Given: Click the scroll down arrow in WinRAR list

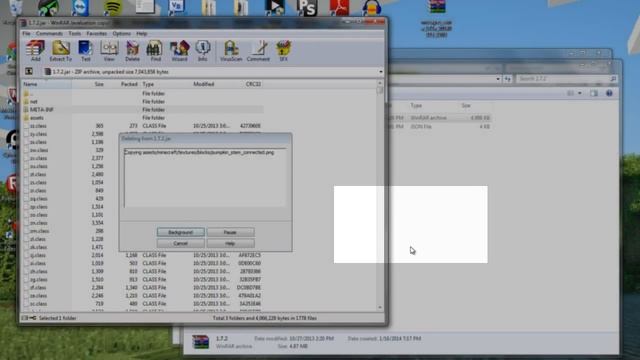Looking at the screenshot, I should tap(380, 307).
